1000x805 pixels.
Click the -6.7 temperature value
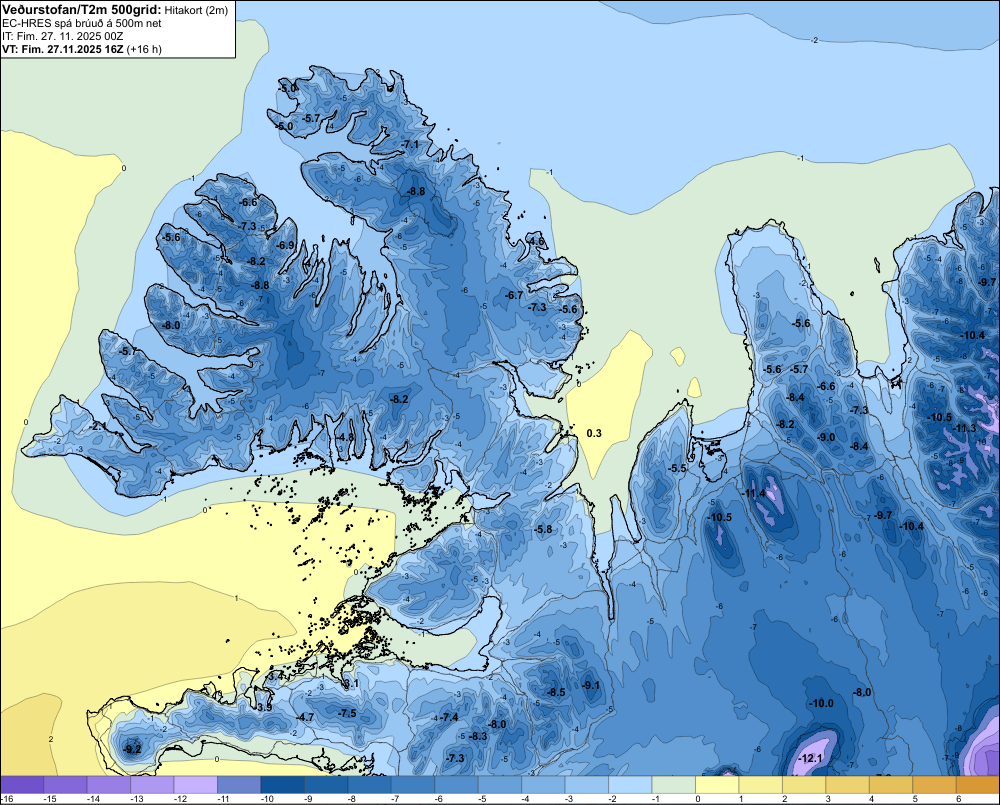click(513, 295)
